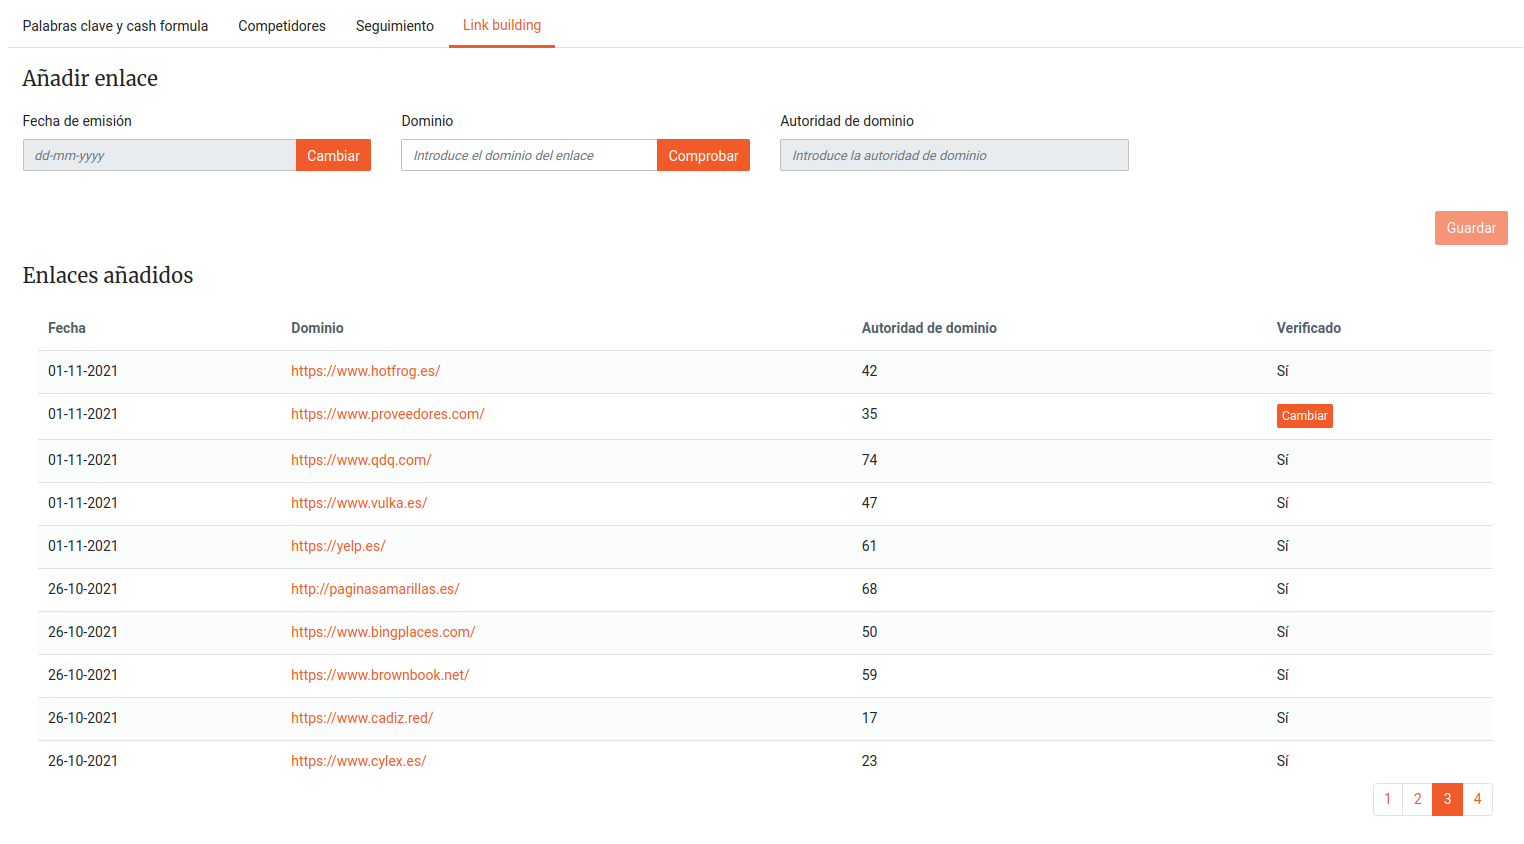Click the Guardar button
Screen dimensions: 1524x844
click(1470, 228)
